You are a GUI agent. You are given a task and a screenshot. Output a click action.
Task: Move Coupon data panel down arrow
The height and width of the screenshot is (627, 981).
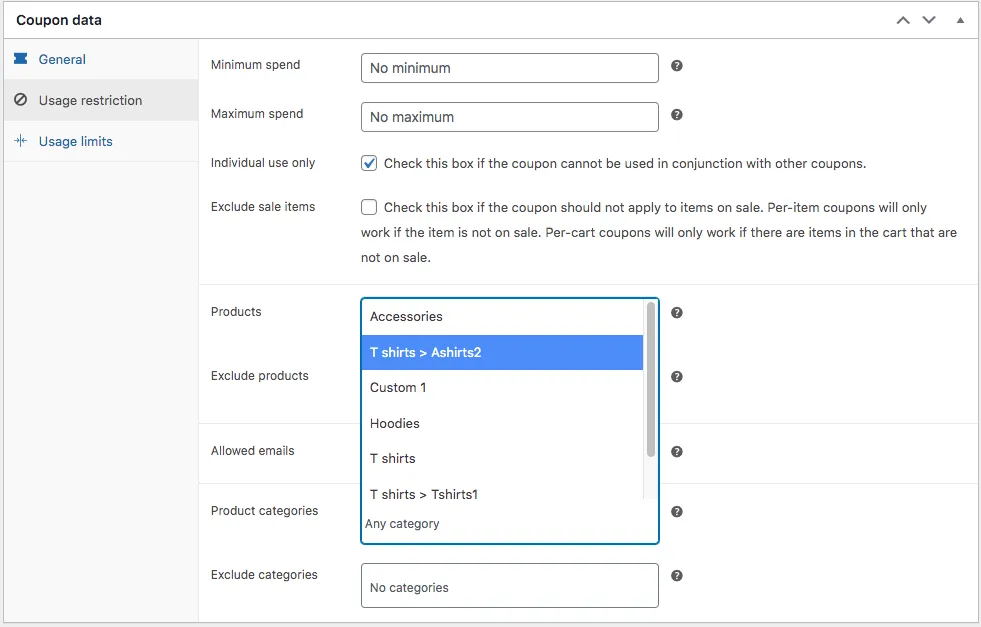(x=929, y=20)
